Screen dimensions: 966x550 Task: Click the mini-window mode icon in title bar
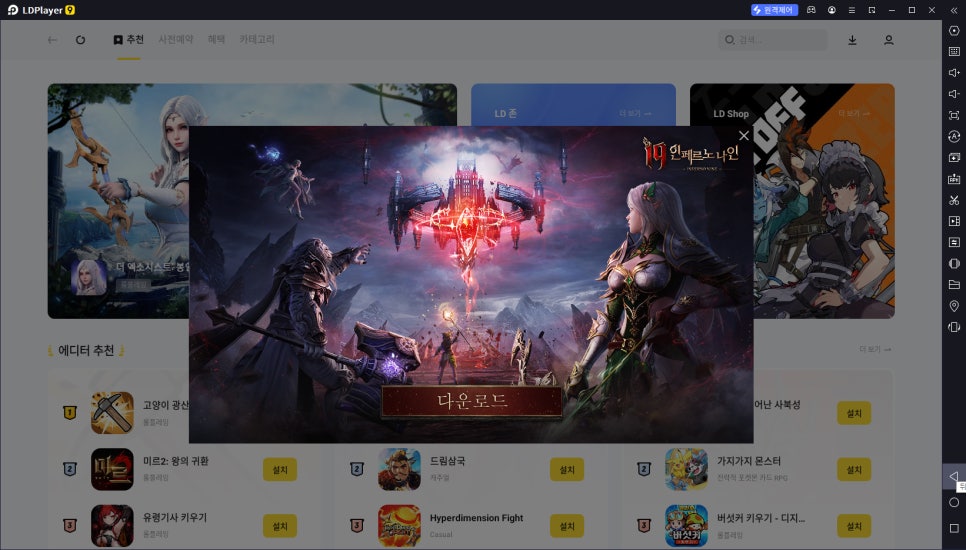click(872, 10)
